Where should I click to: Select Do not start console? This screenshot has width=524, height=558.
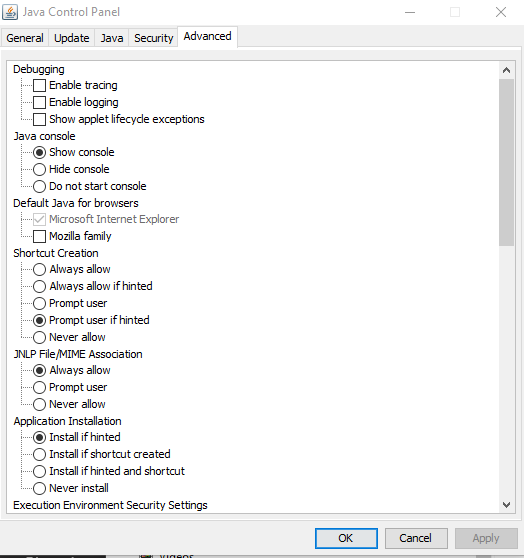pyautogui.click(x=39, y=186)
